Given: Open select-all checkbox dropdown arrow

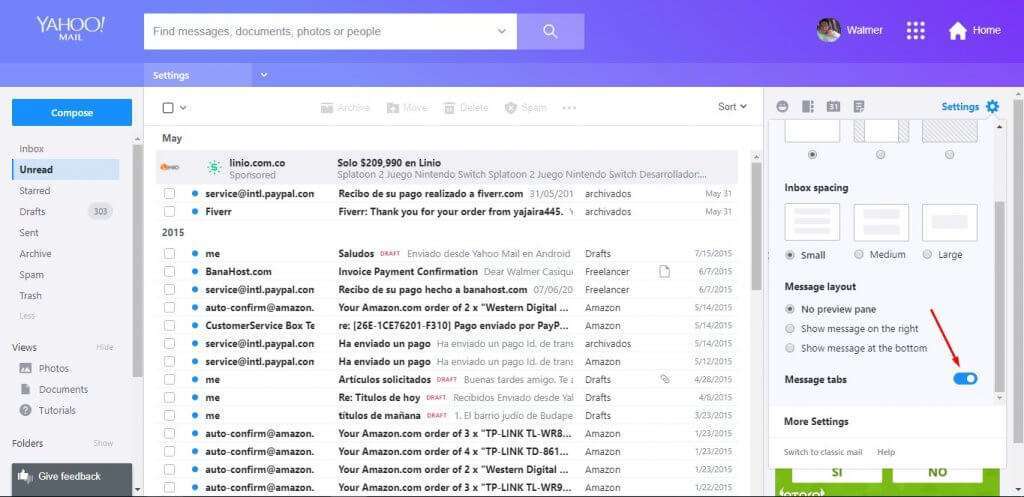Looking at the screenshot, I should pyautogui.click(x=183, y=108).
